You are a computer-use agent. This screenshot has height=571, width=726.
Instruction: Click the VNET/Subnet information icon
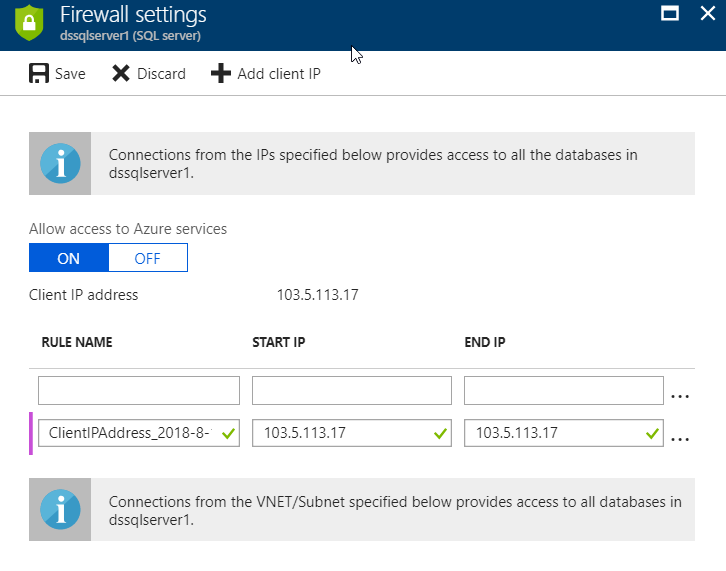pyautogui.click(x=60, y=509)
